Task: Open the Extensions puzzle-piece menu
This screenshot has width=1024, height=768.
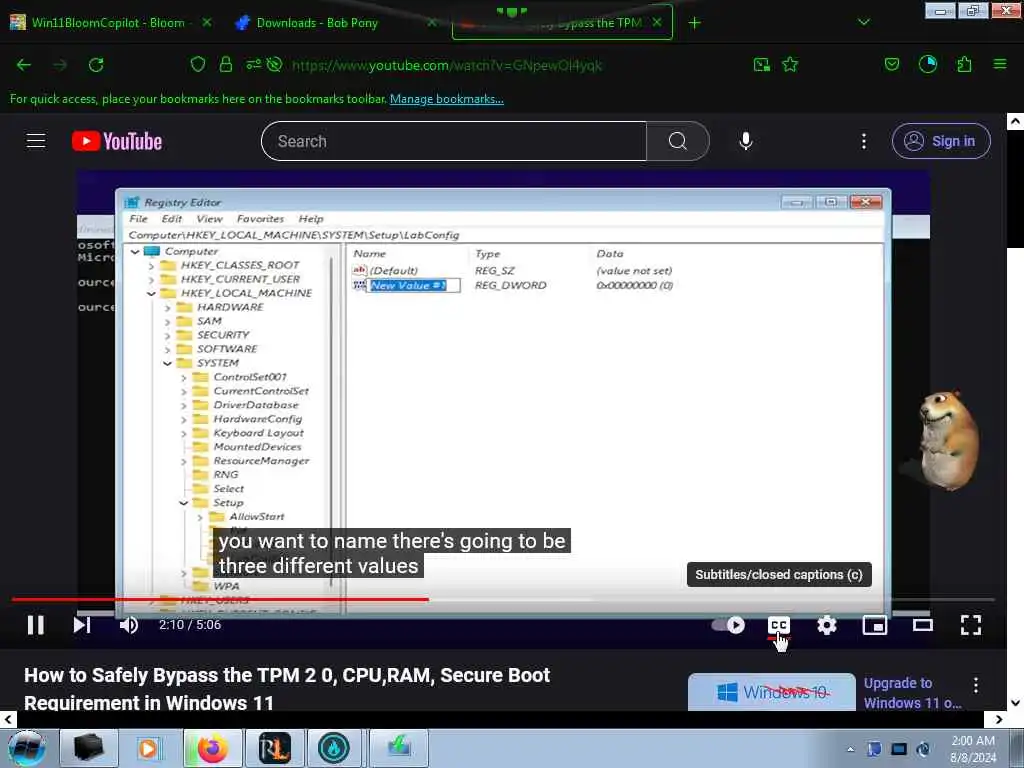Action: coord(964,64)
